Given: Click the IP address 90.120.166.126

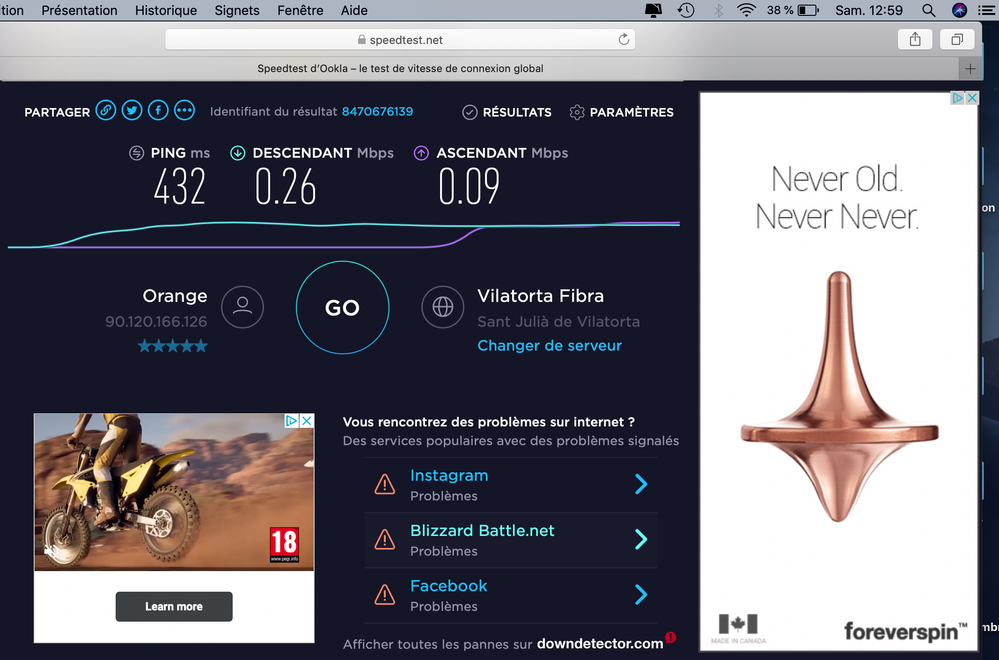Looking at the screenshot, I should tap(156, 322).
